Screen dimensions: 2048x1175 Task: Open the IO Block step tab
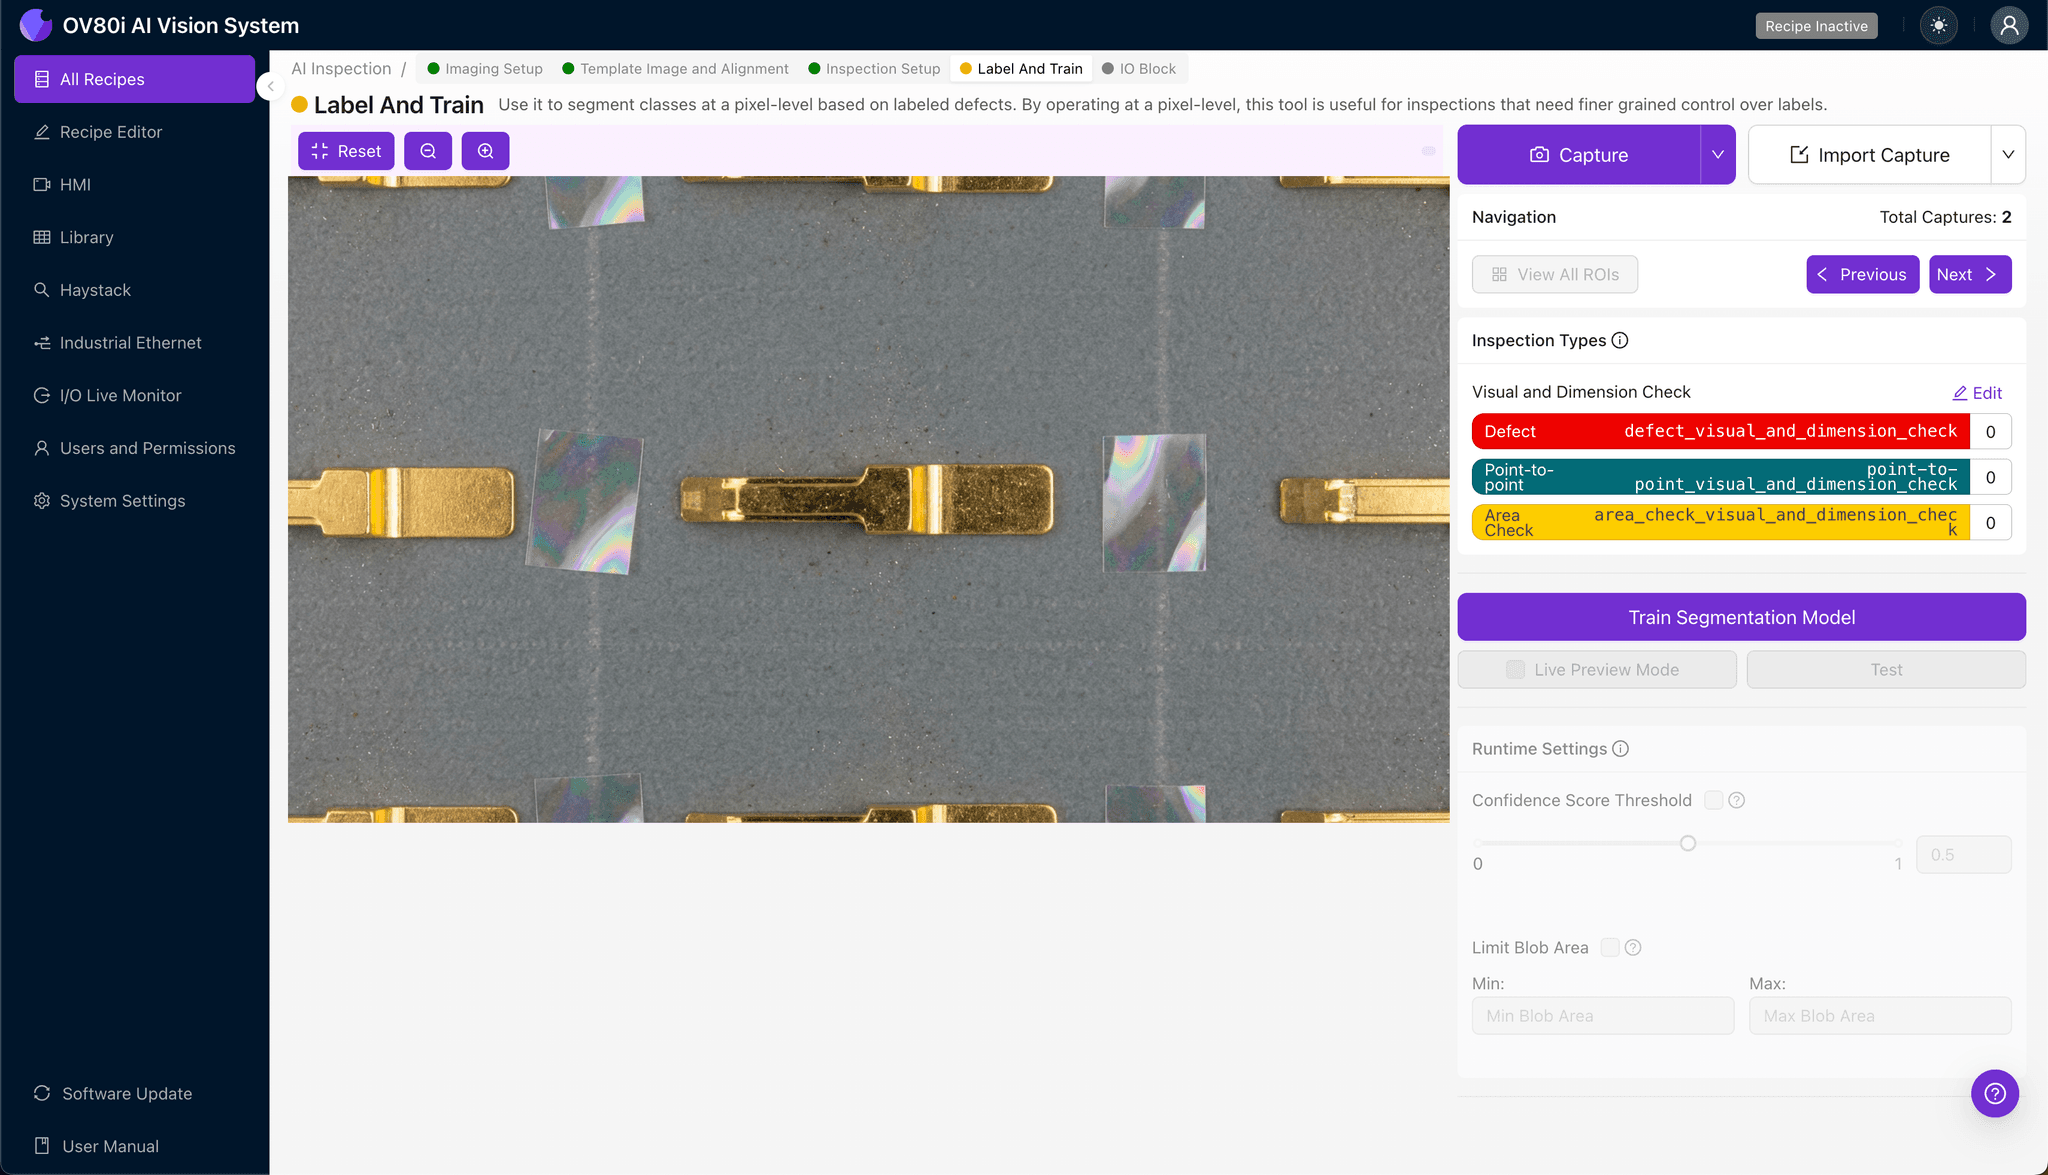tap(1139, 69)
